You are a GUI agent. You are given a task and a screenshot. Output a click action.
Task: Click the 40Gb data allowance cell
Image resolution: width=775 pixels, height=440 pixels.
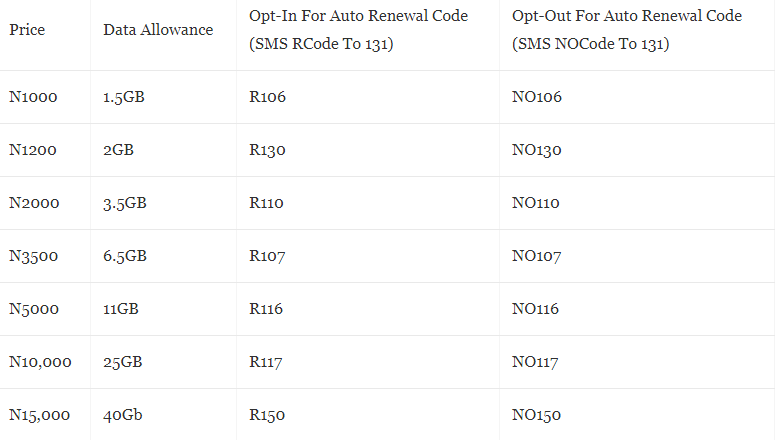(x=123, y=415)
